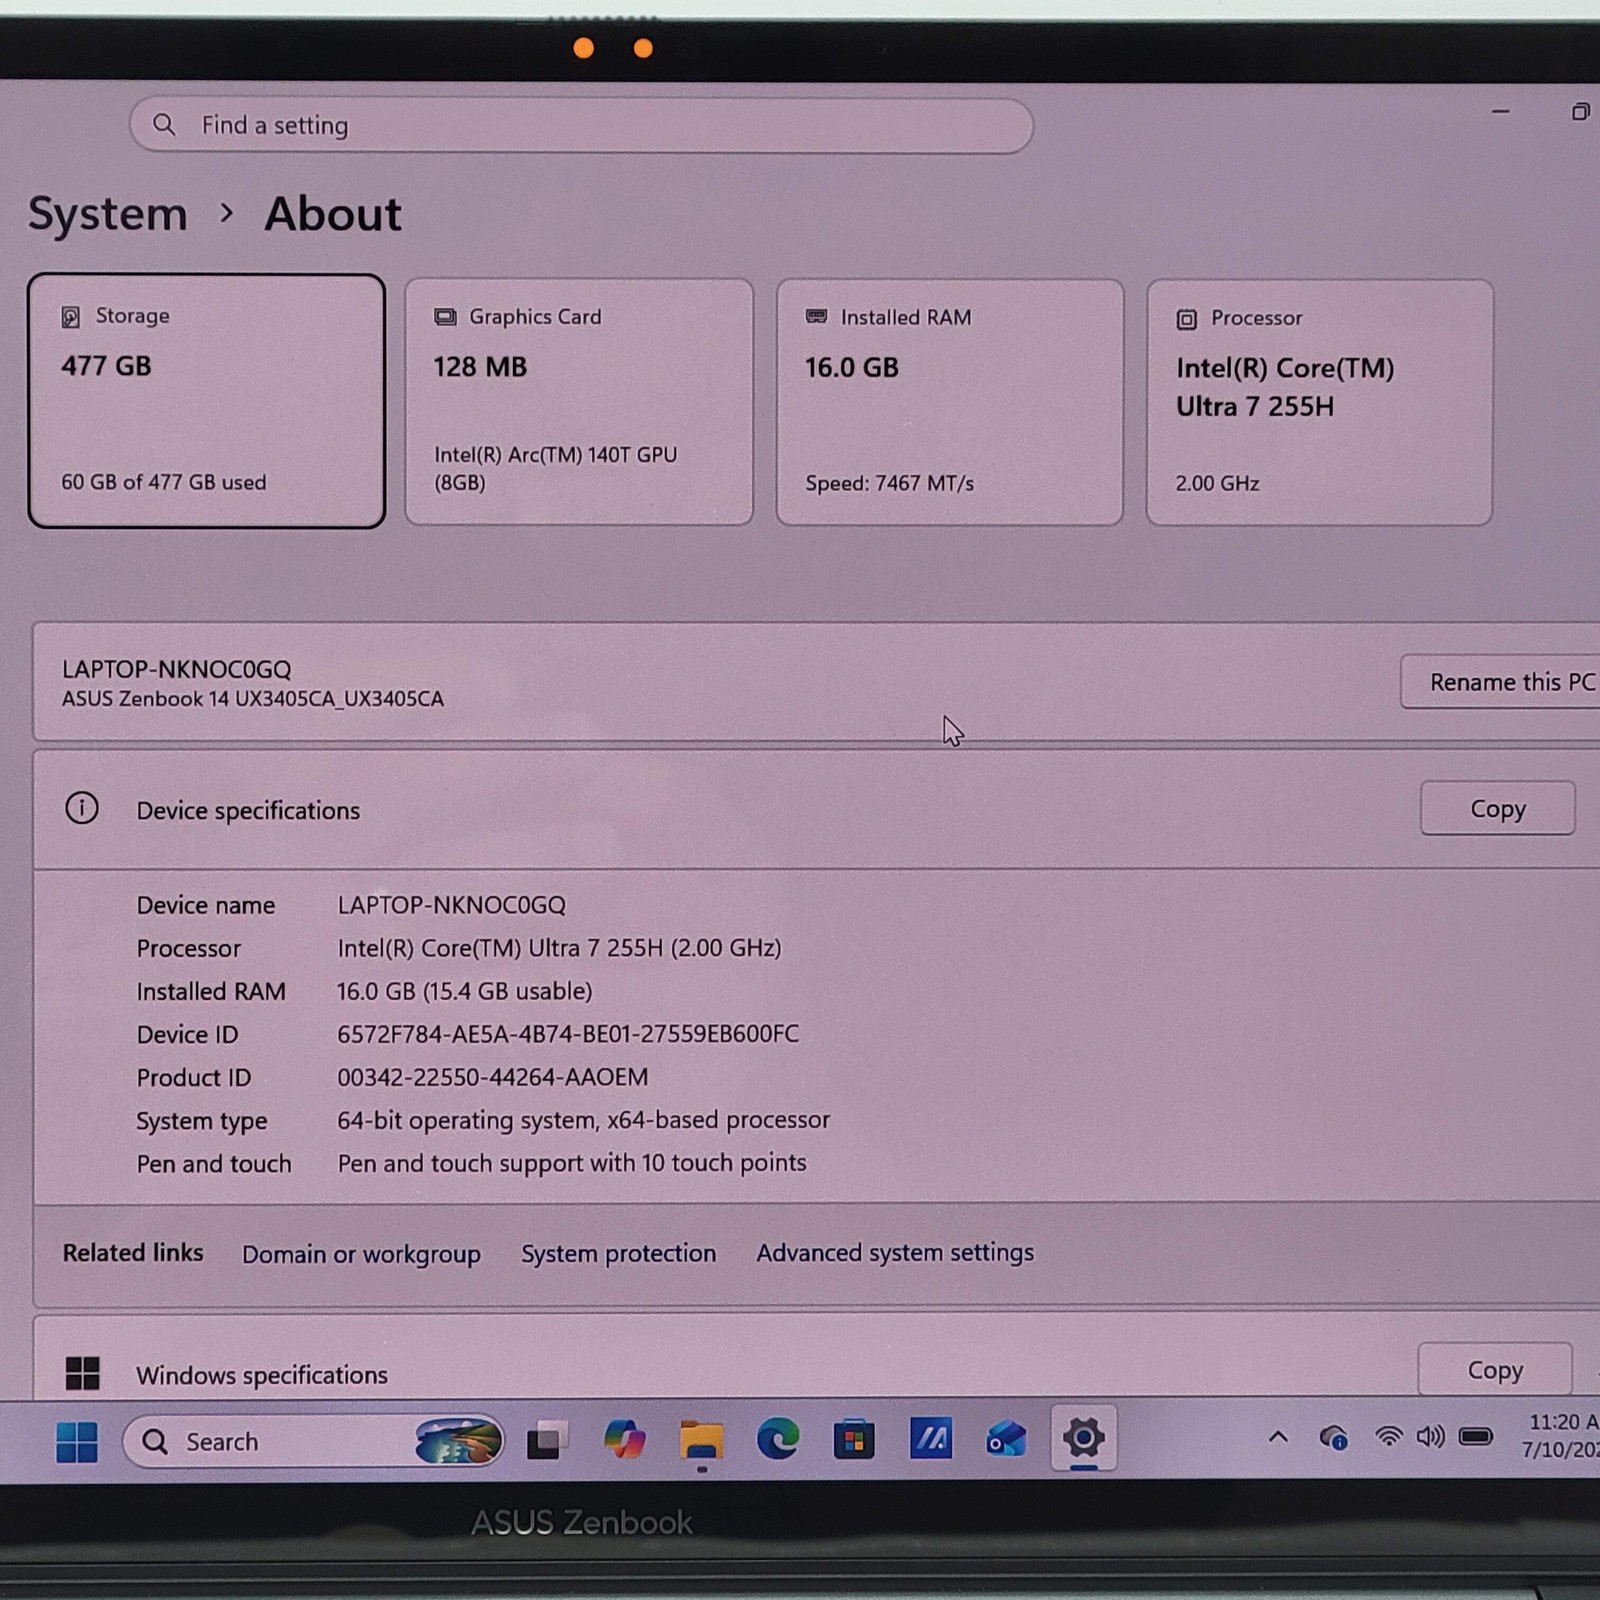The width and height of the screenshot is (1600, 1600).
Task: Open the OneDrive tray icon
Action: coord(1333,1438)
